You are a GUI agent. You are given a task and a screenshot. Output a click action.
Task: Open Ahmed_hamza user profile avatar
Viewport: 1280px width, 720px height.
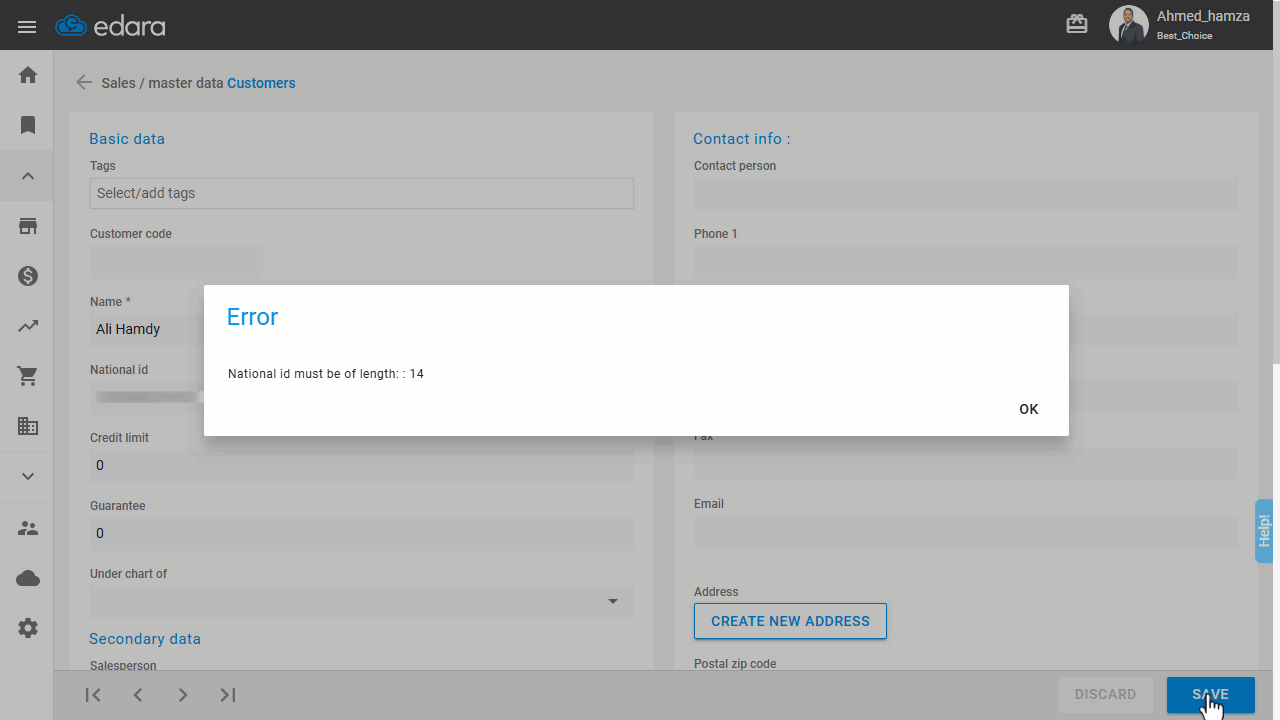pos(1128,25)
